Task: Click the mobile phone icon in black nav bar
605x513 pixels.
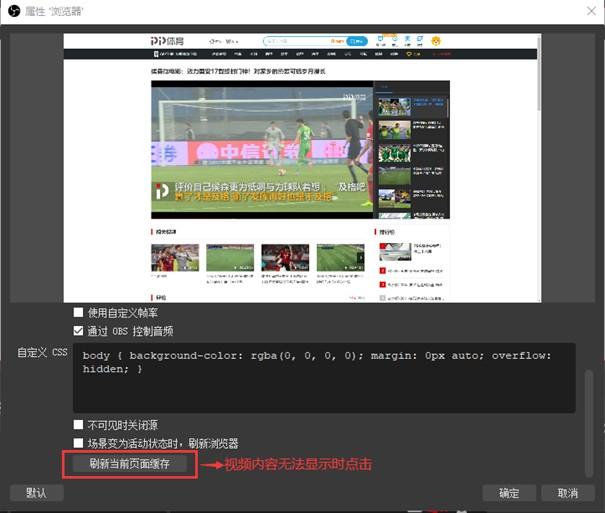Action: (x=156, y=54)
